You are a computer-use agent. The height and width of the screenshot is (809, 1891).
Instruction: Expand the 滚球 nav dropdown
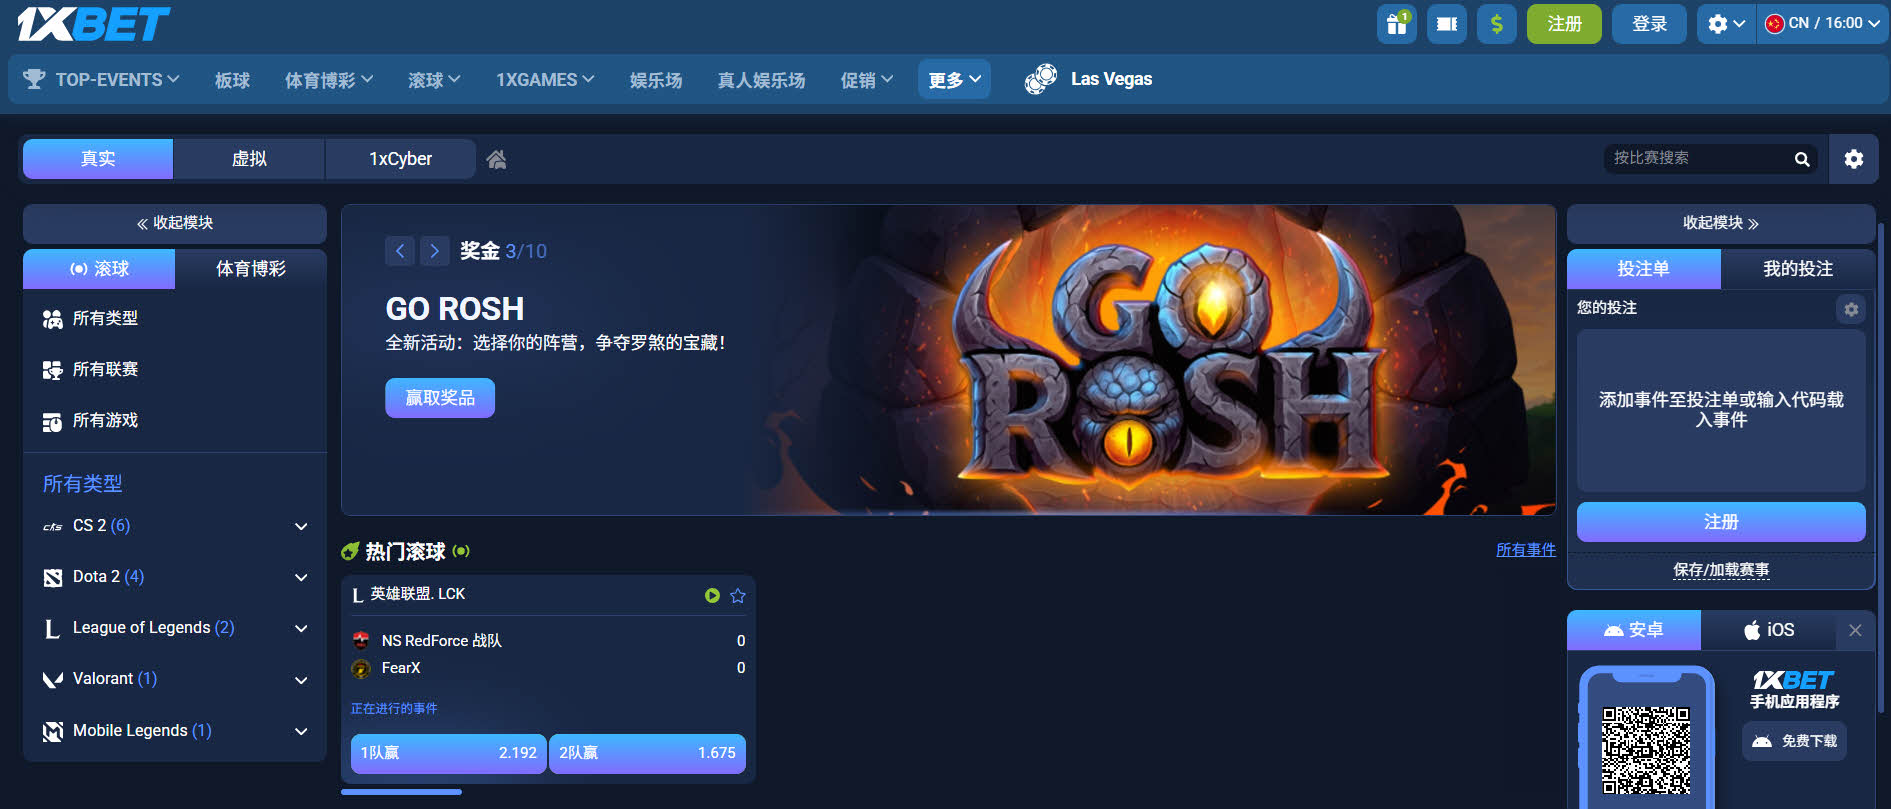[434, 80]
